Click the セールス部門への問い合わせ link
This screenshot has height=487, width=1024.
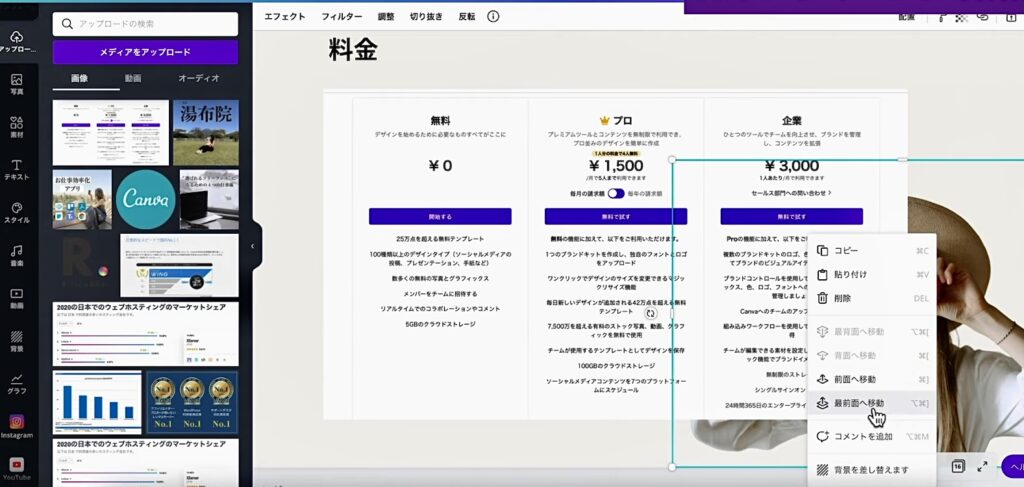point(792,193)
